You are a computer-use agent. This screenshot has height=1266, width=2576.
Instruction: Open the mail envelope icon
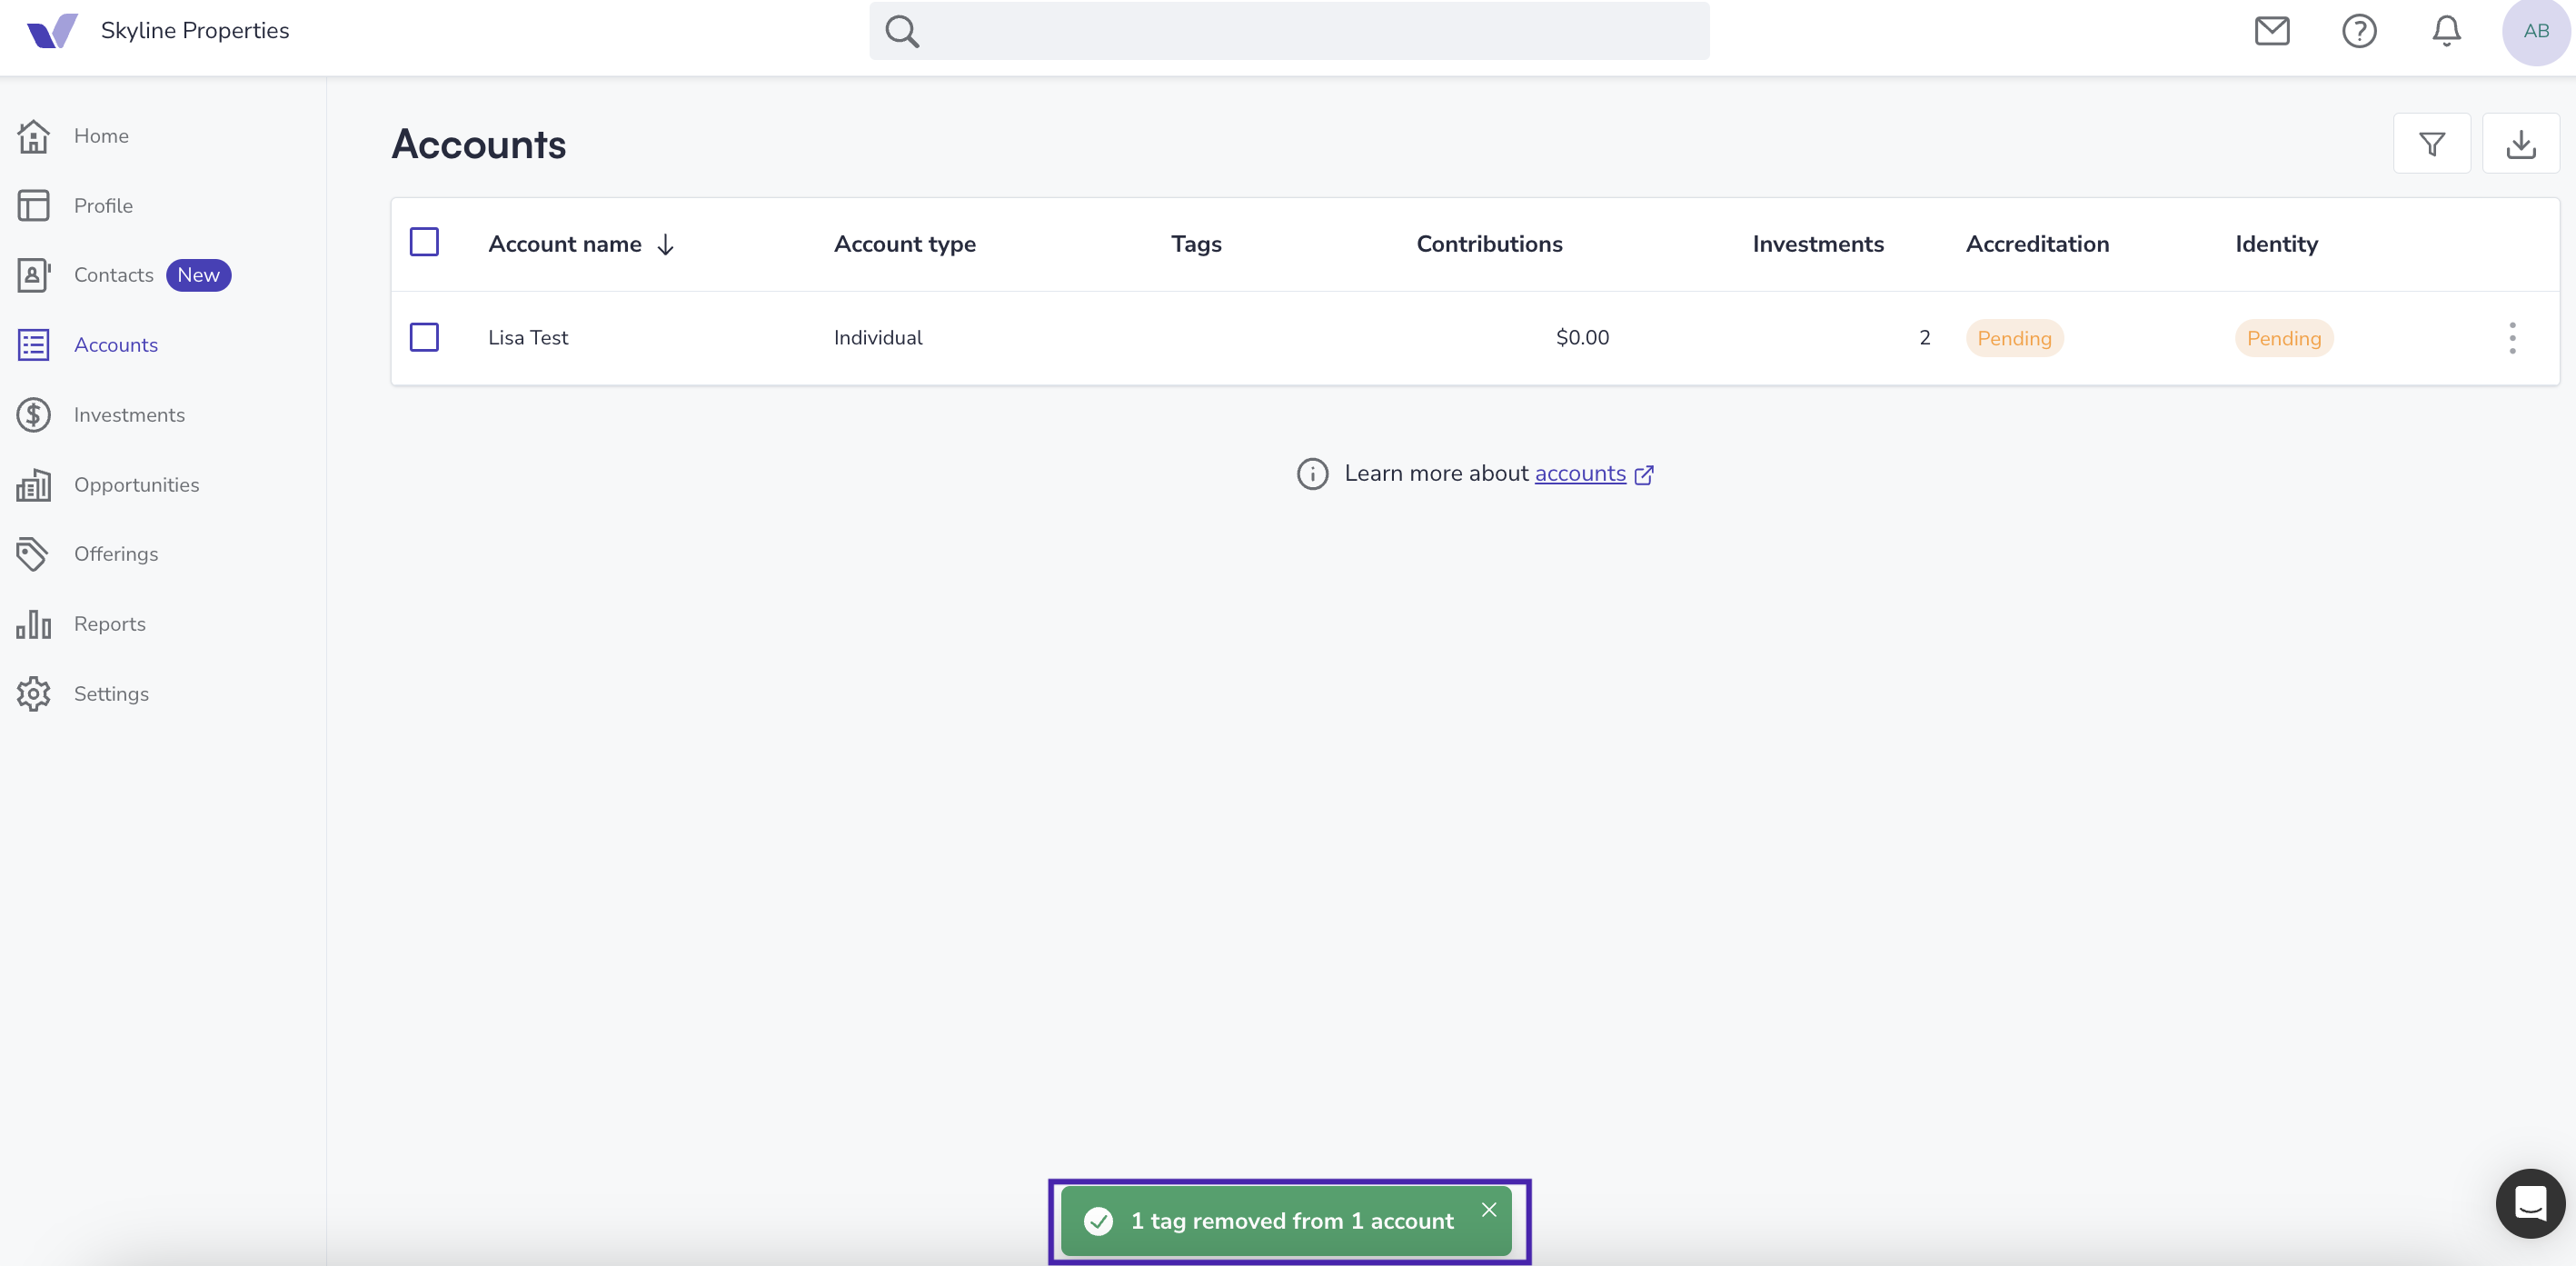tap(2272, 31)
